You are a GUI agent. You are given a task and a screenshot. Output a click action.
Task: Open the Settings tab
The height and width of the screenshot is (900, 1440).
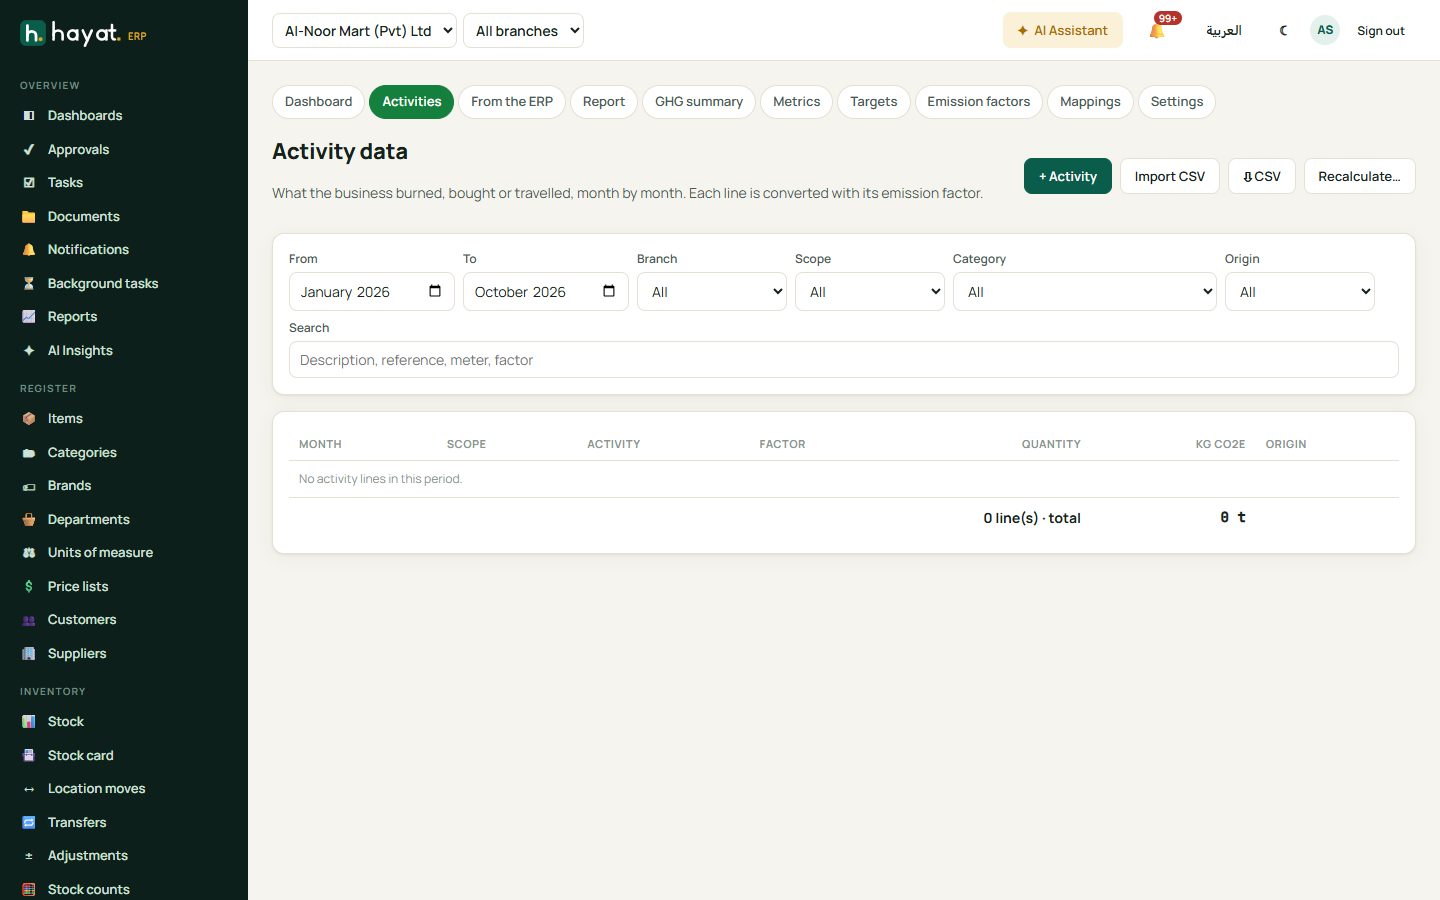point(1177,102)
